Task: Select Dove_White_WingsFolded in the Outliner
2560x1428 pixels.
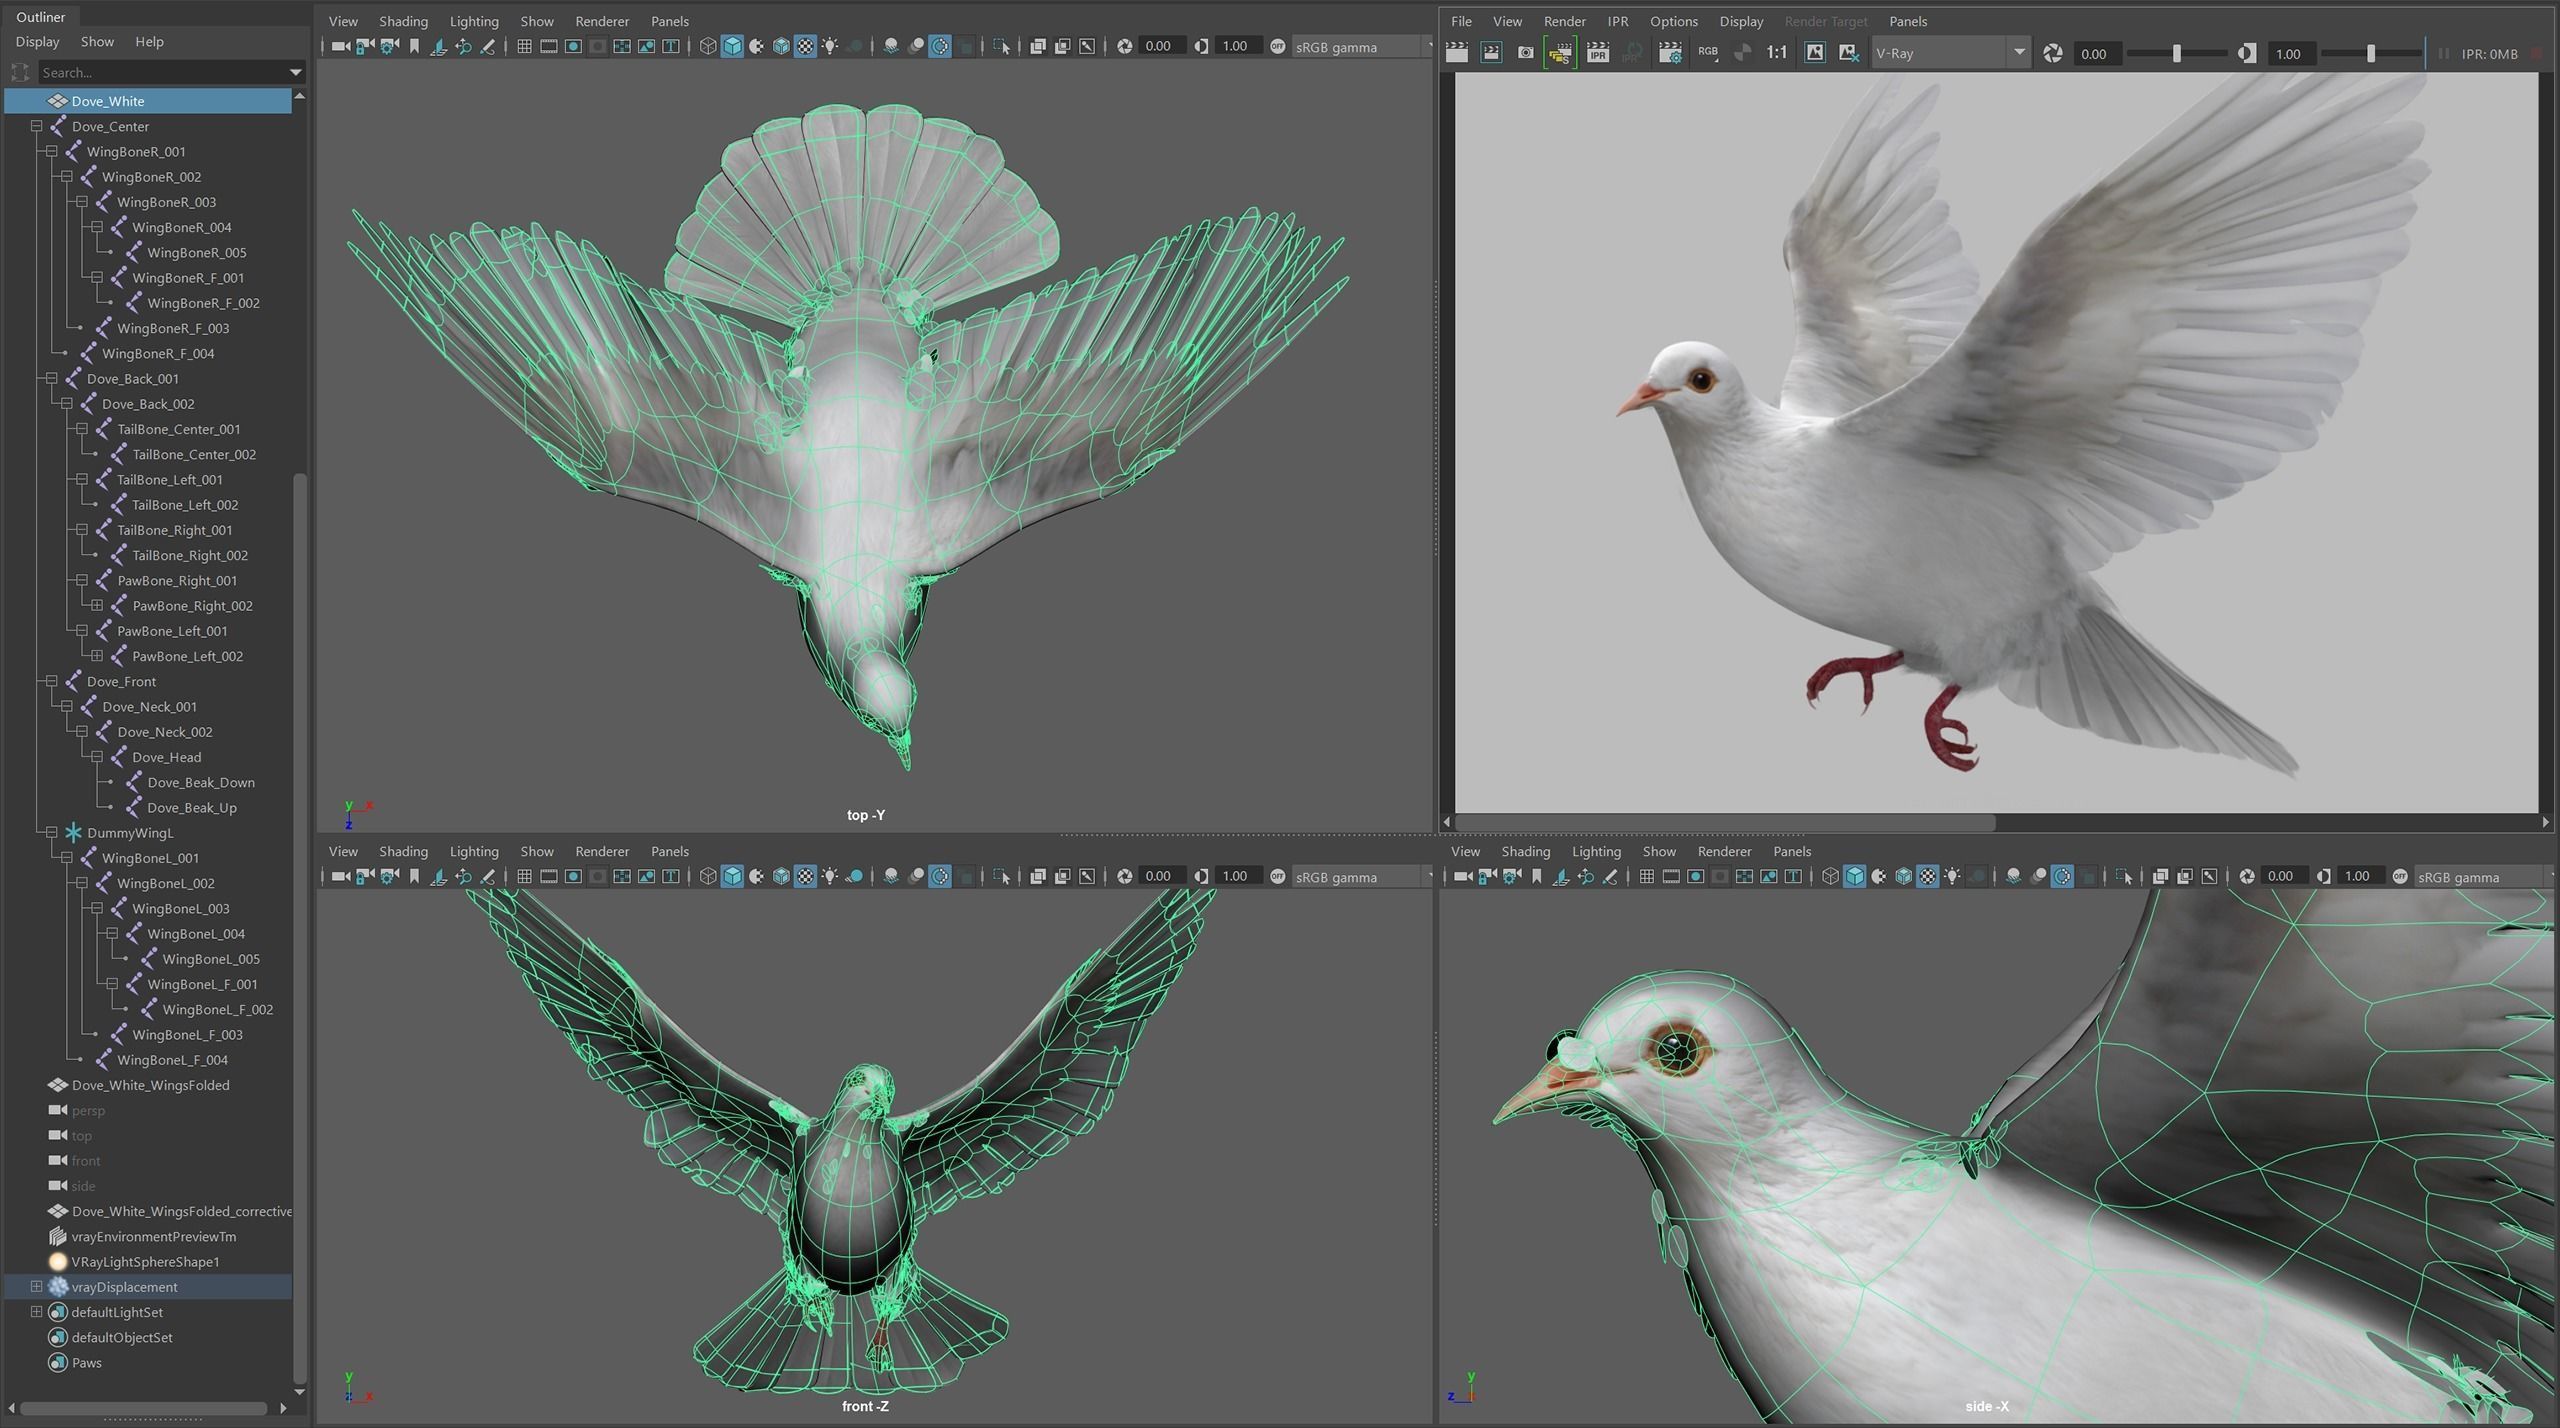Action: (150, 1085)
